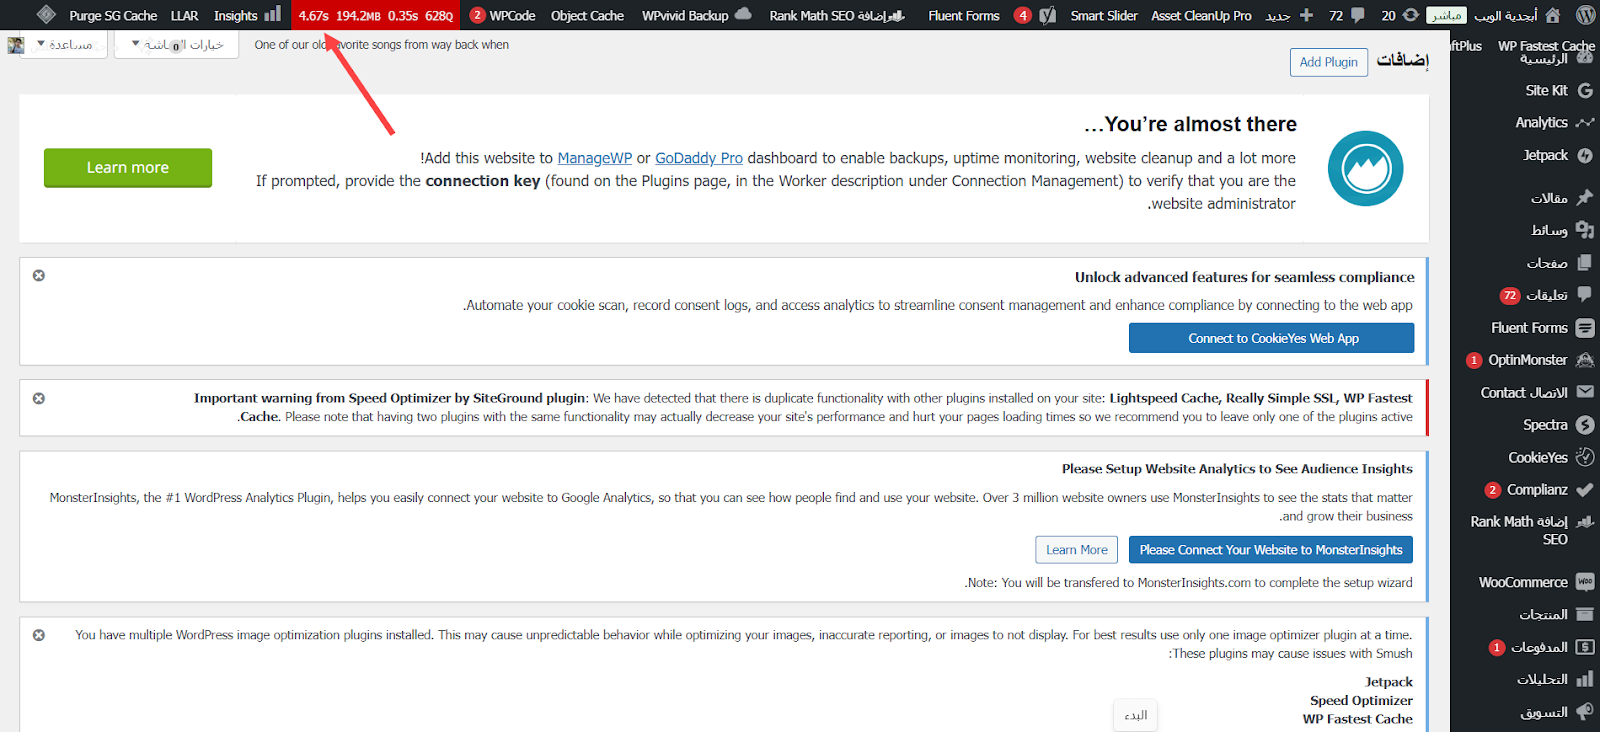This screenshot has height=732, width=1600.
Task: Open Rank Math SEO in the admin bar
Action: [836, 15]
